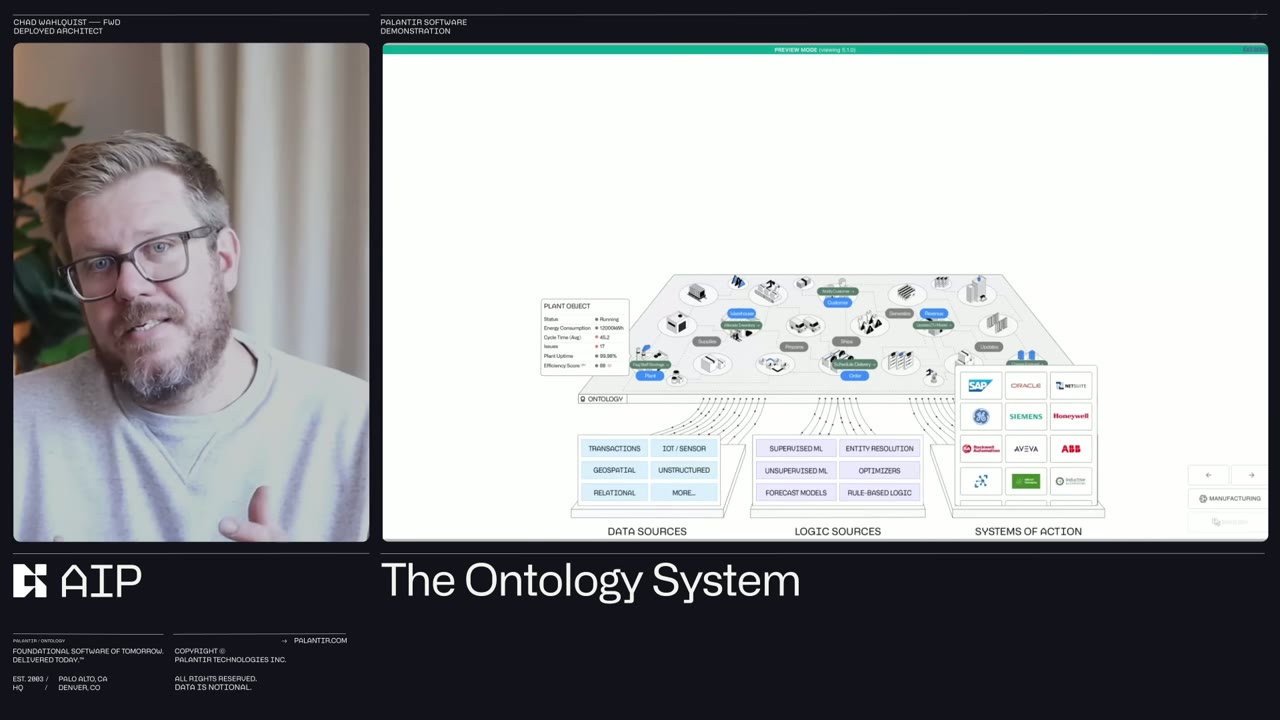Expand the Schedule Delivery action

point(853,364)
